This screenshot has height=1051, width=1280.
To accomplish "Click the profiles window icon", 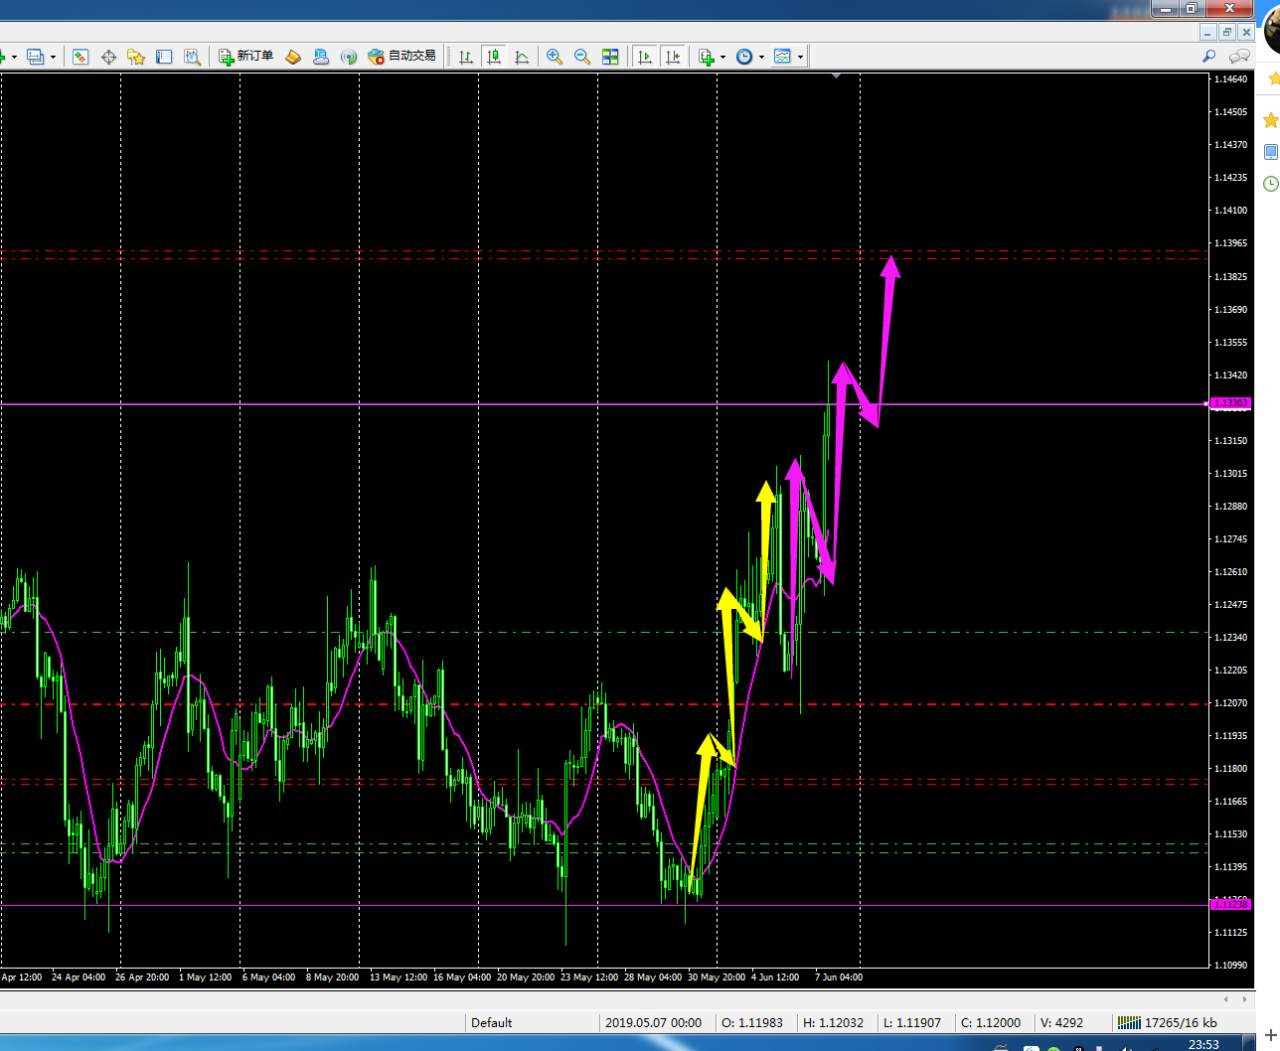I will coord(36,57).
